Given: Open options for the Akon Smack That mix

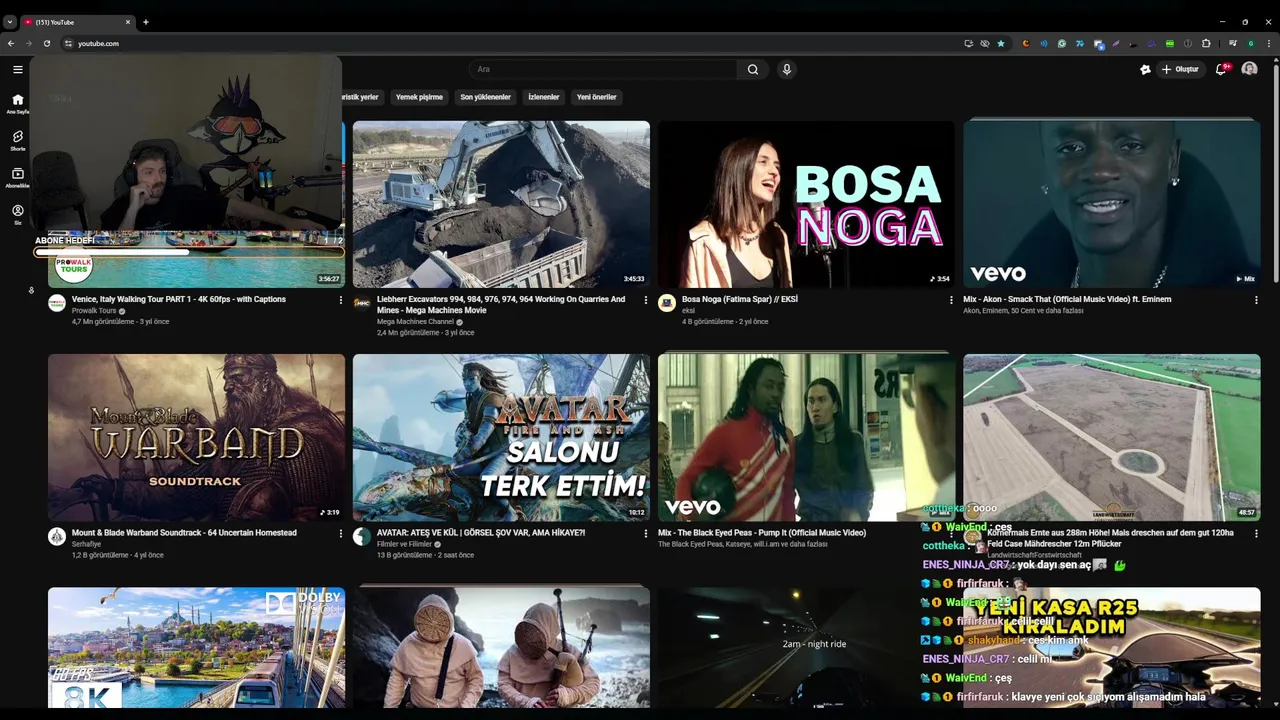Looking at the screenshot, I should coord(1256,300).
